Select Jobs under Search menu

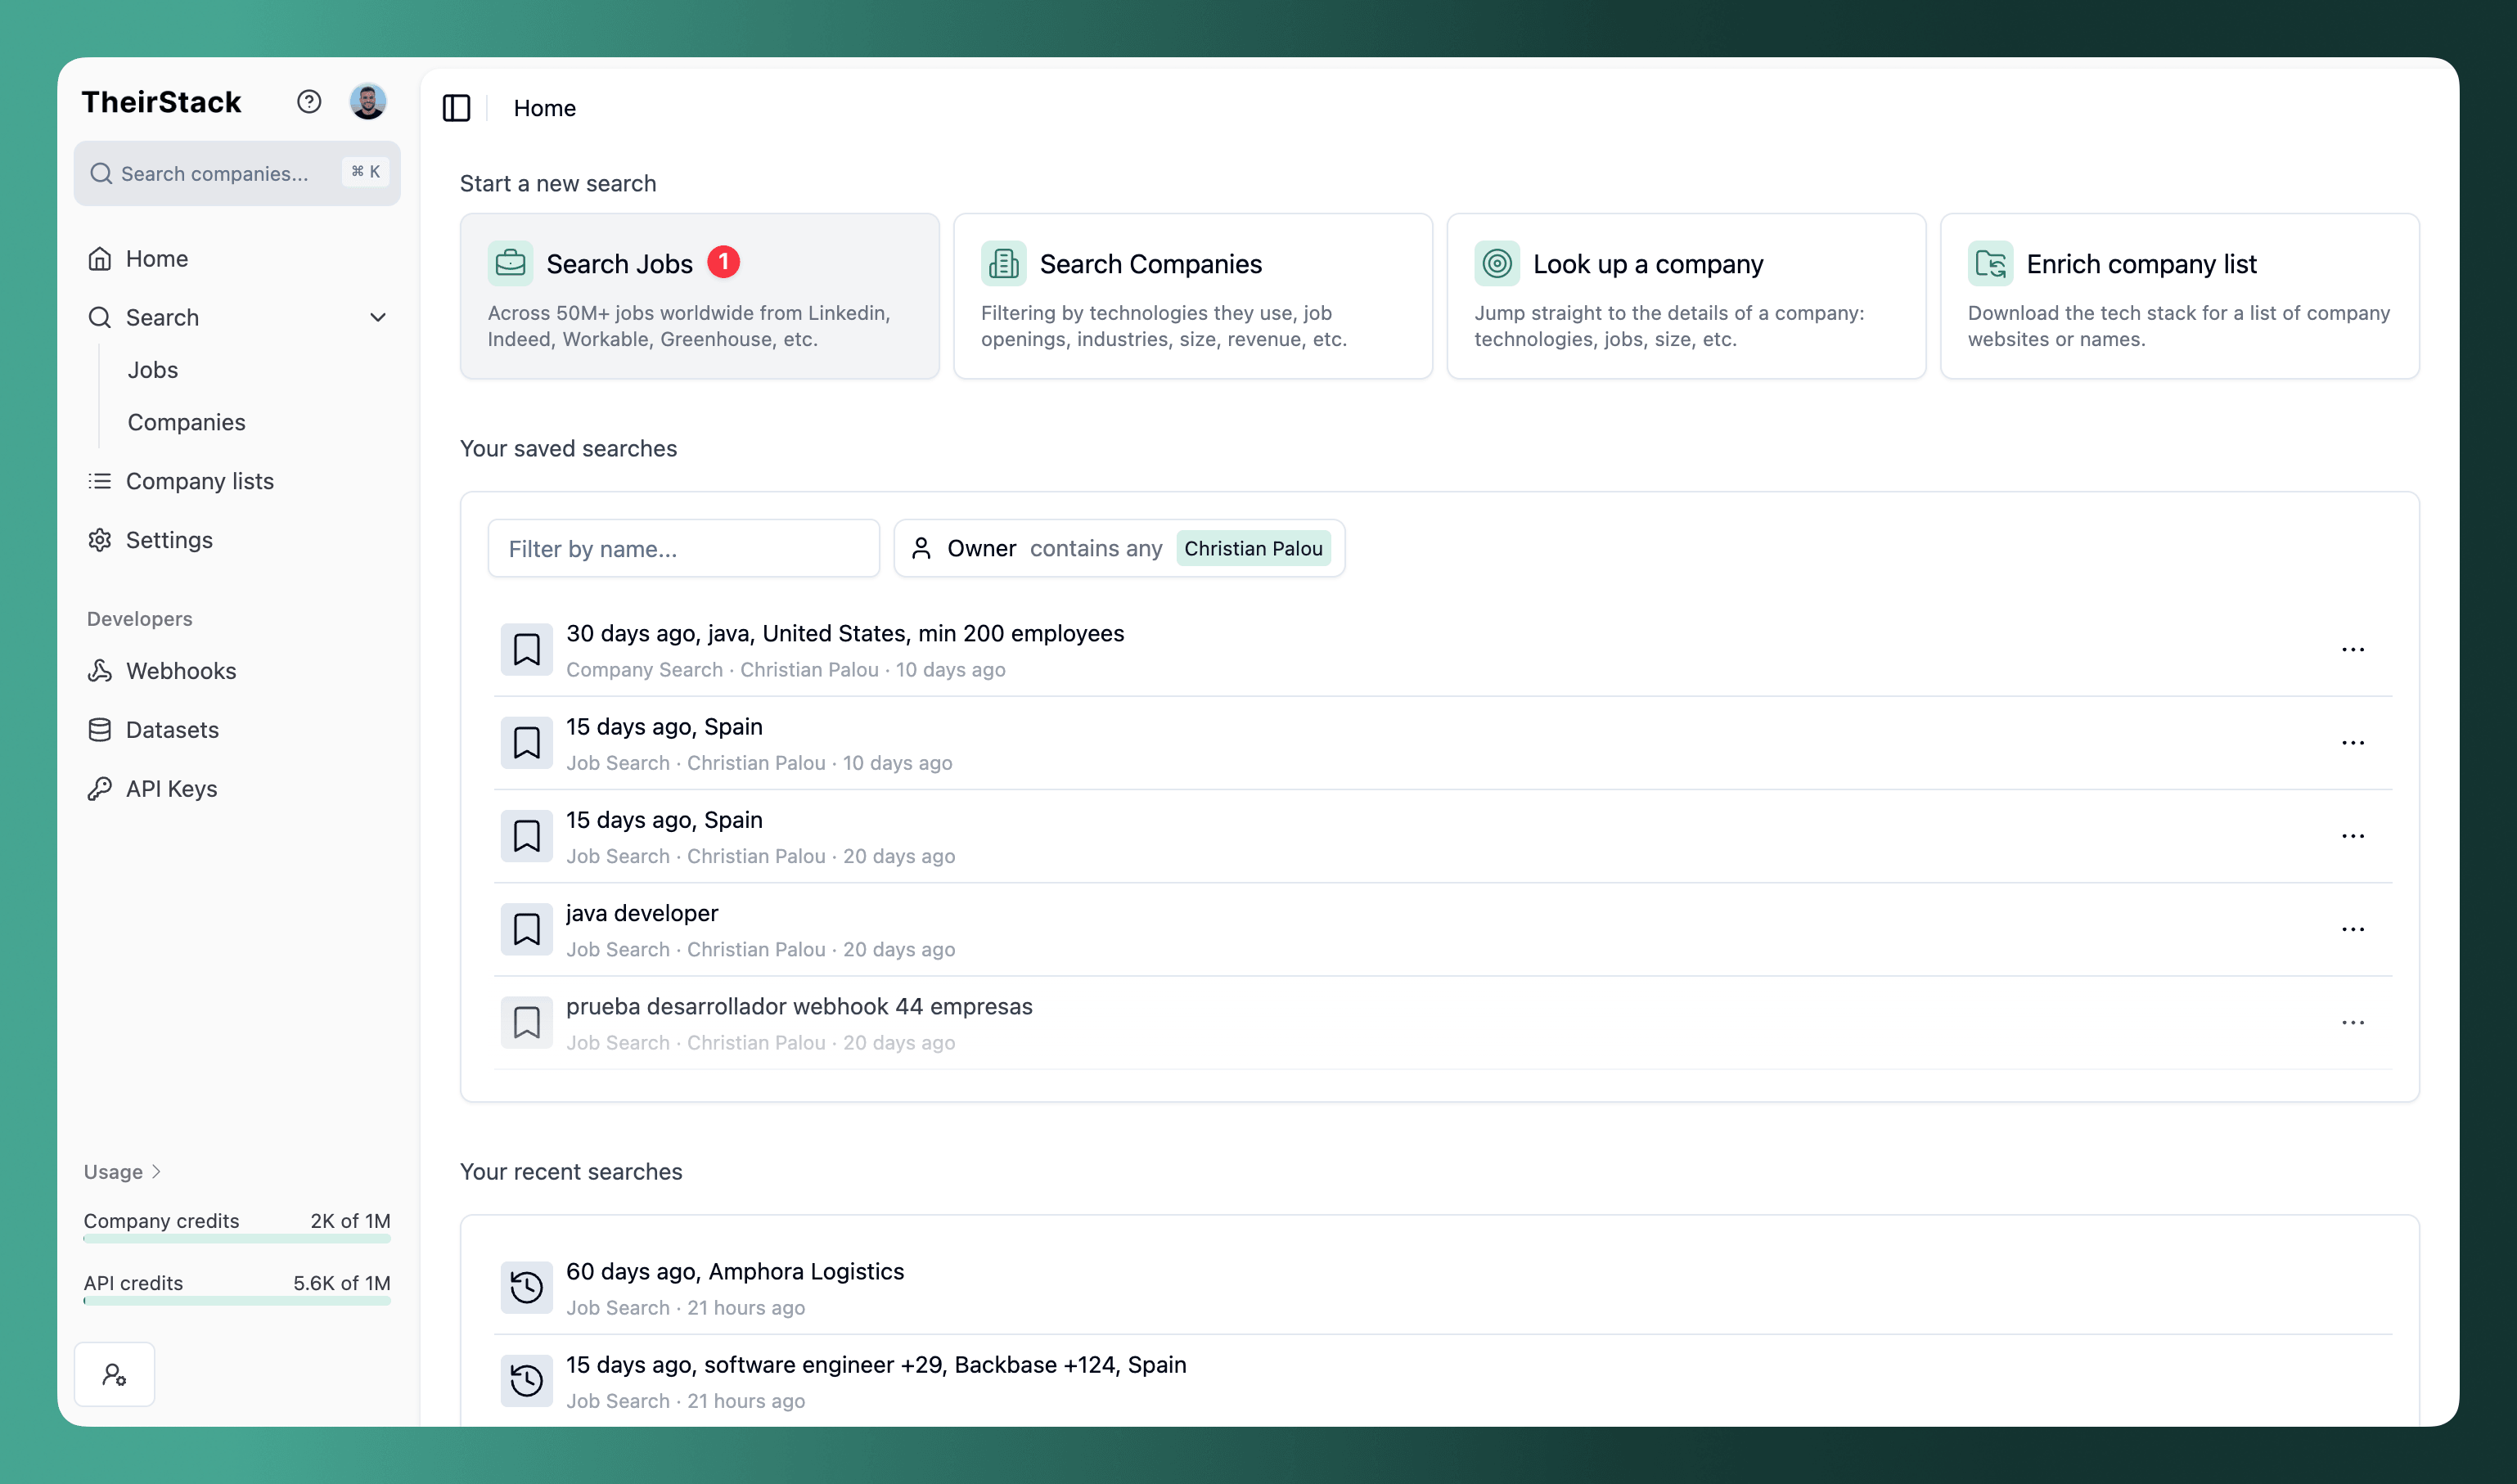[x=153, y=370]
